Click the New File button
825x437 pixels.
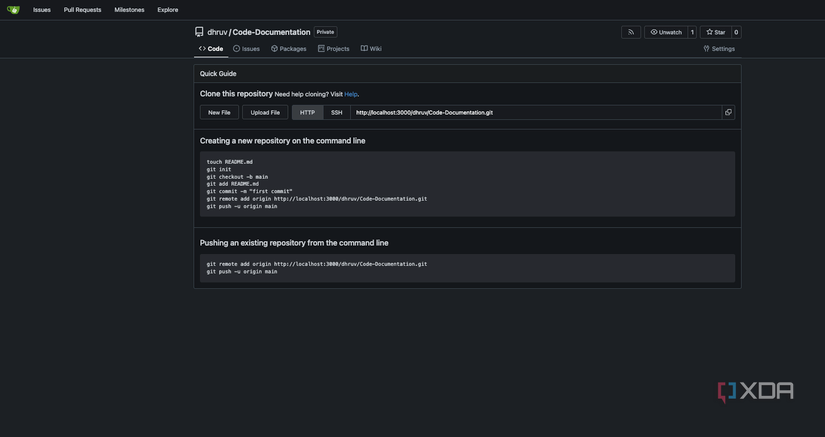coord(219,112)
